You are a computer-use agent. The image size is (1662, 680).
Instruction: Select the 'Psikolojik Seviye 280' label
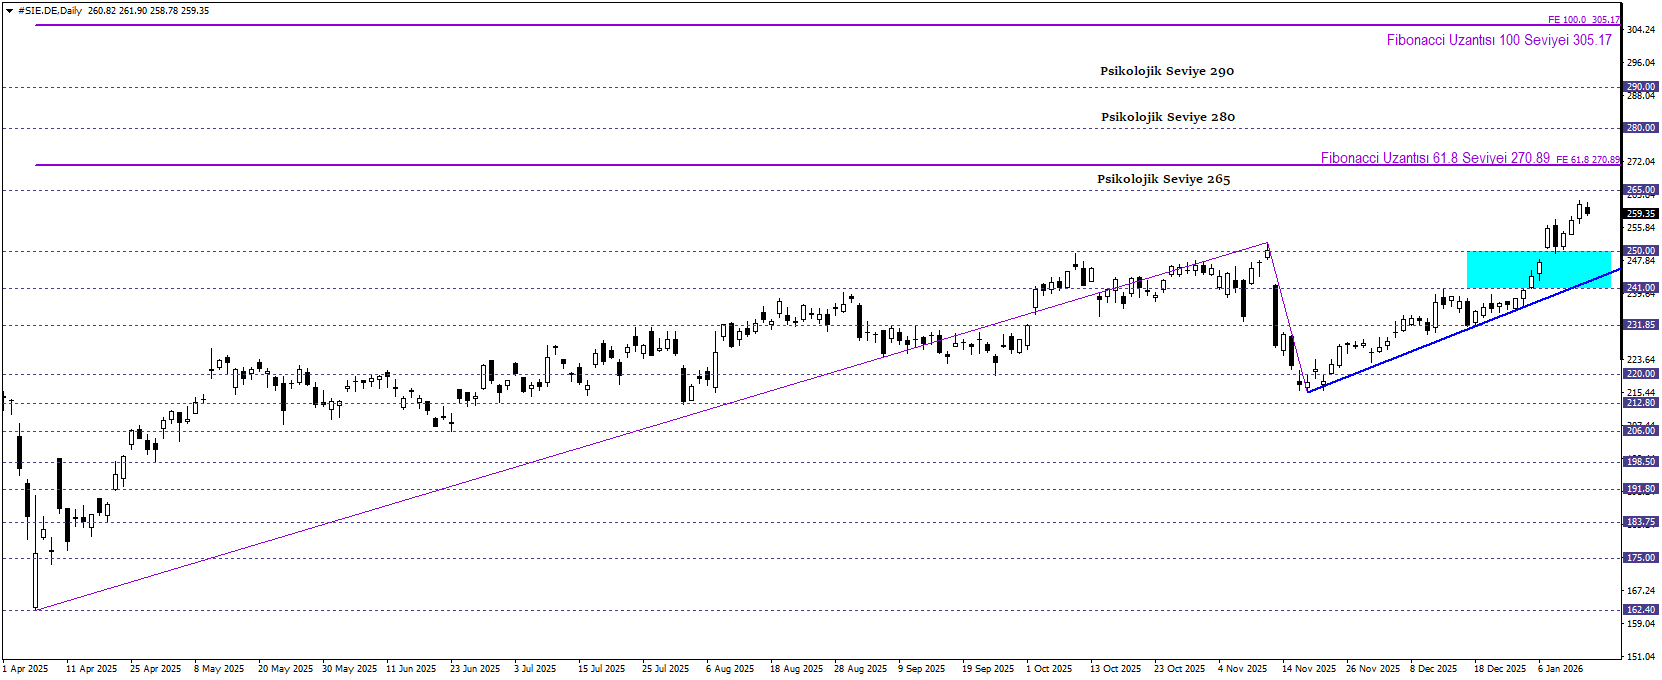click(1168, 117)
